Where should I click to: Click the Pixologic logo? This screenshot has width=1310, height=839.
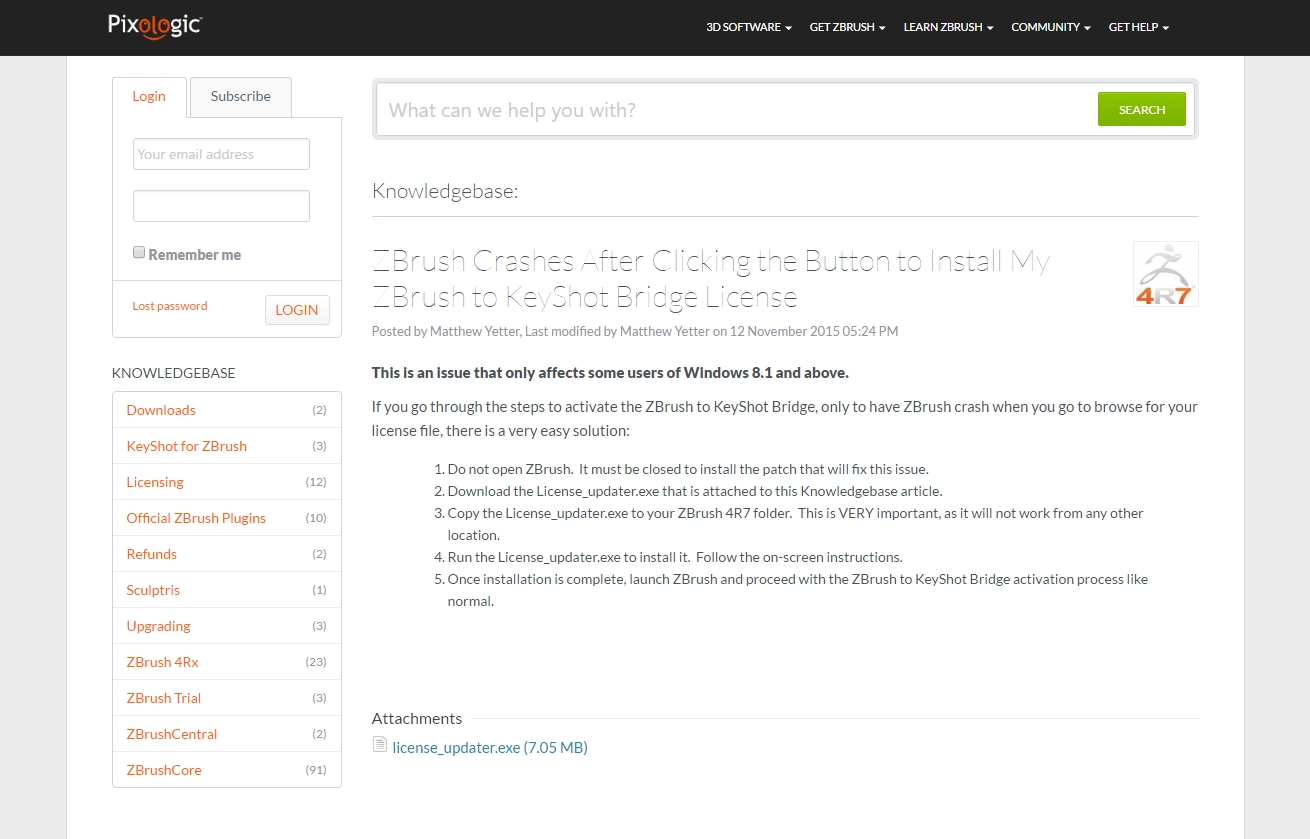[155, 25]
